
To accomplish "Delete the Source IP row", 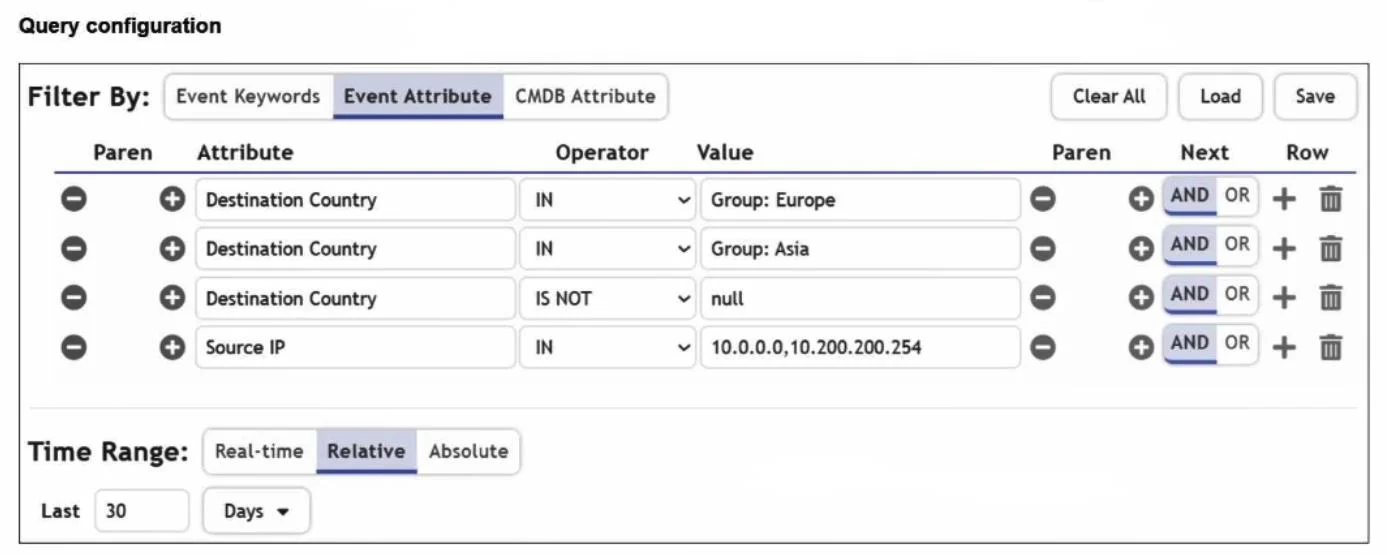I will [x=1330, y=347].
